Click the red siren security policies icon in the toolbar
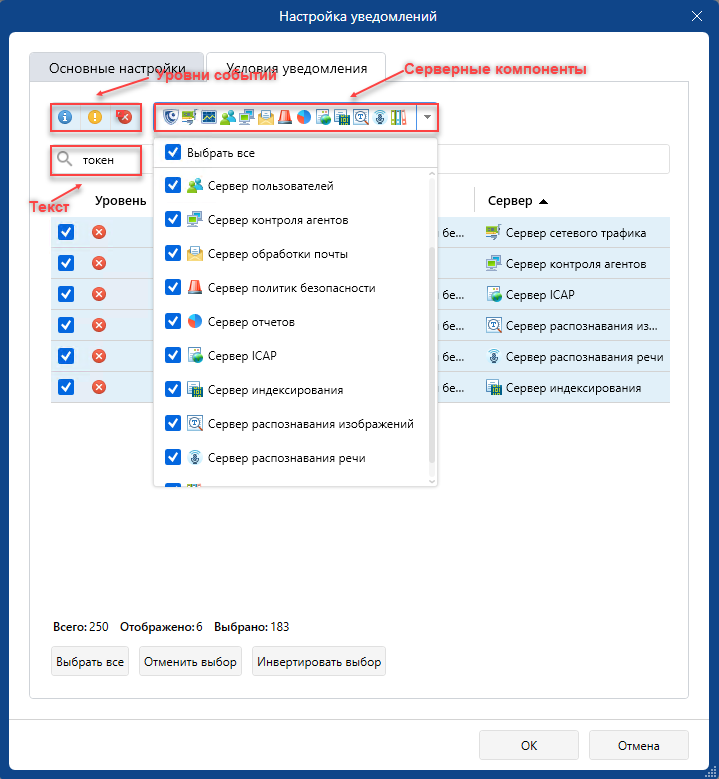719x779 pixels. 285,117
